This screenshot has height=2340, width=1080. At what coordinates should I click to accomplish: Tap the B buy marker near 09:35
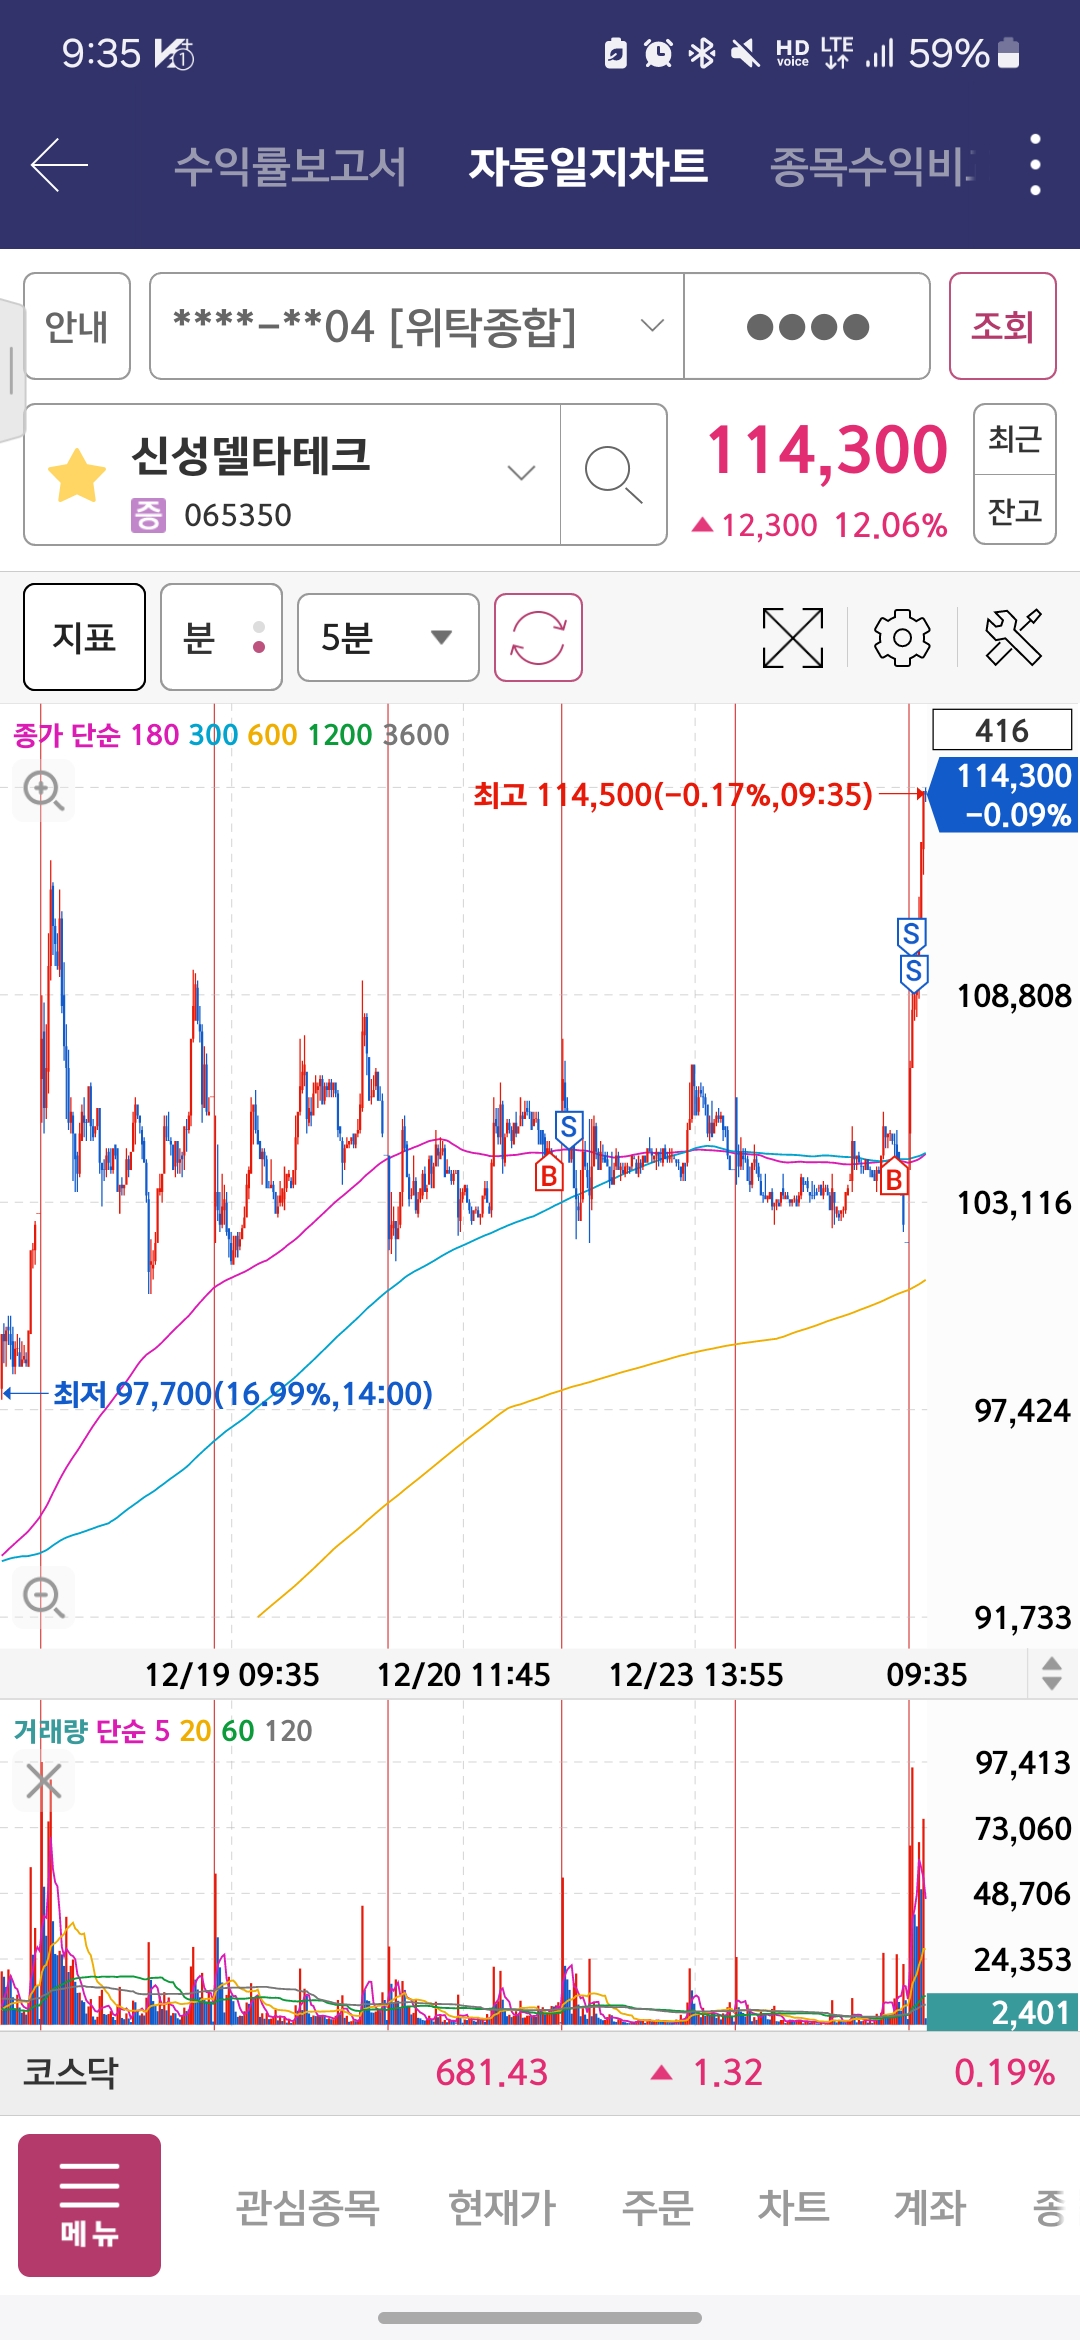(894, 1177)
